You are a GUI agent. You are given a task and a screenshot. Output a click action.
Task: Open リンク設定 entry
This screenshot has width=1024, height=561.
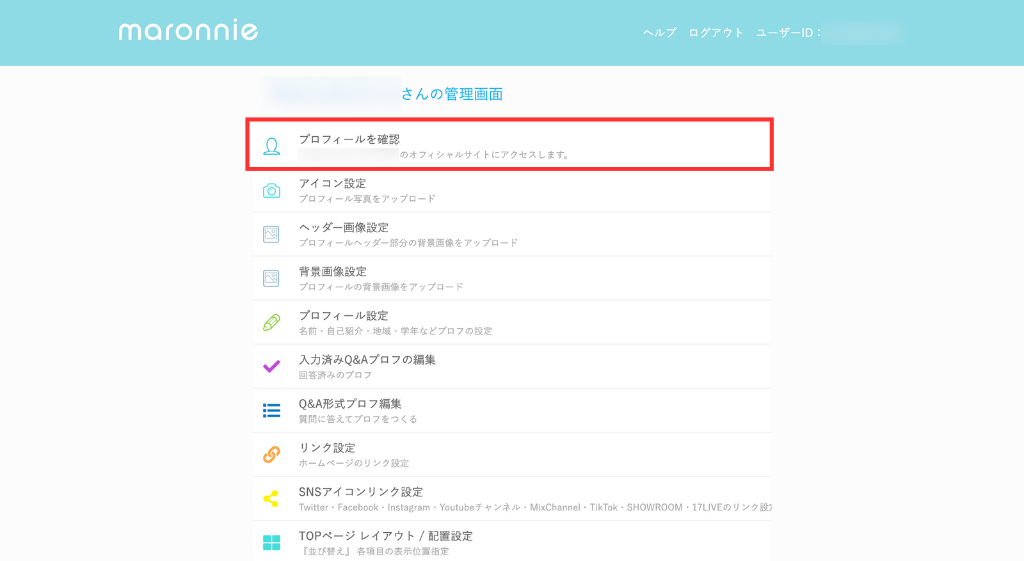(x=512, y=455)
